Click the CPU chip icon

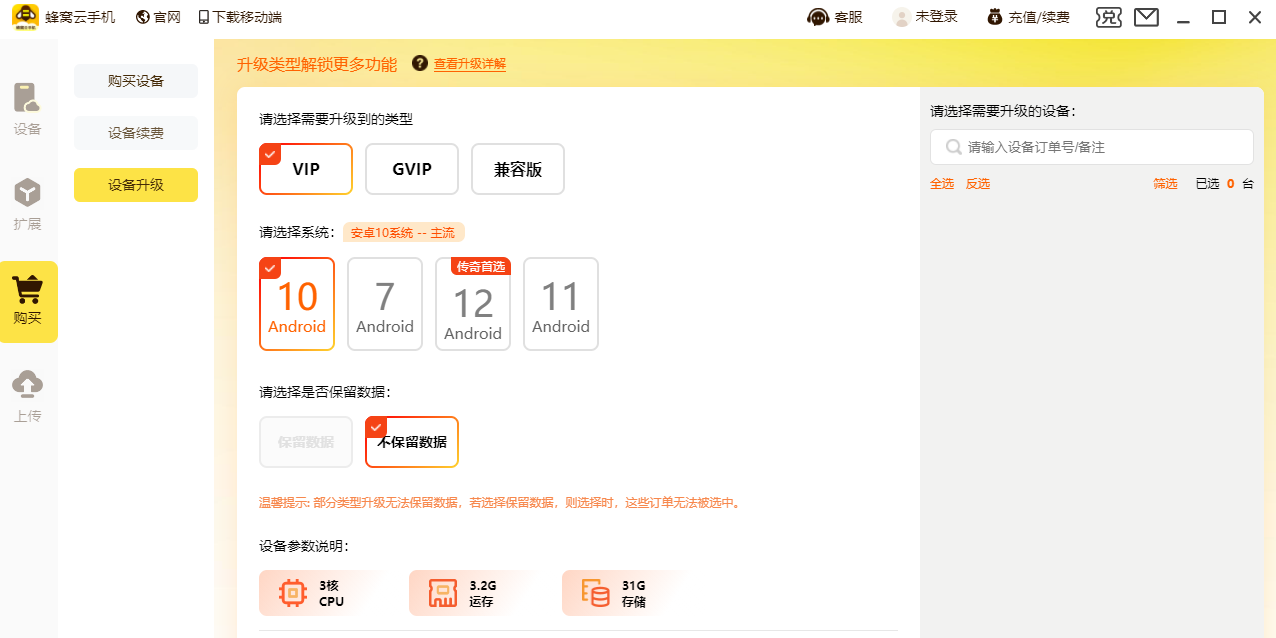(293, 593)
